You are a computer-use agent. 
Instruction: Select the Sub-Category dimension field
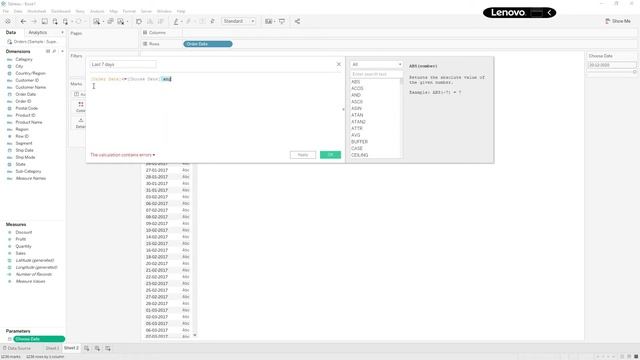[x=28, y=171]
